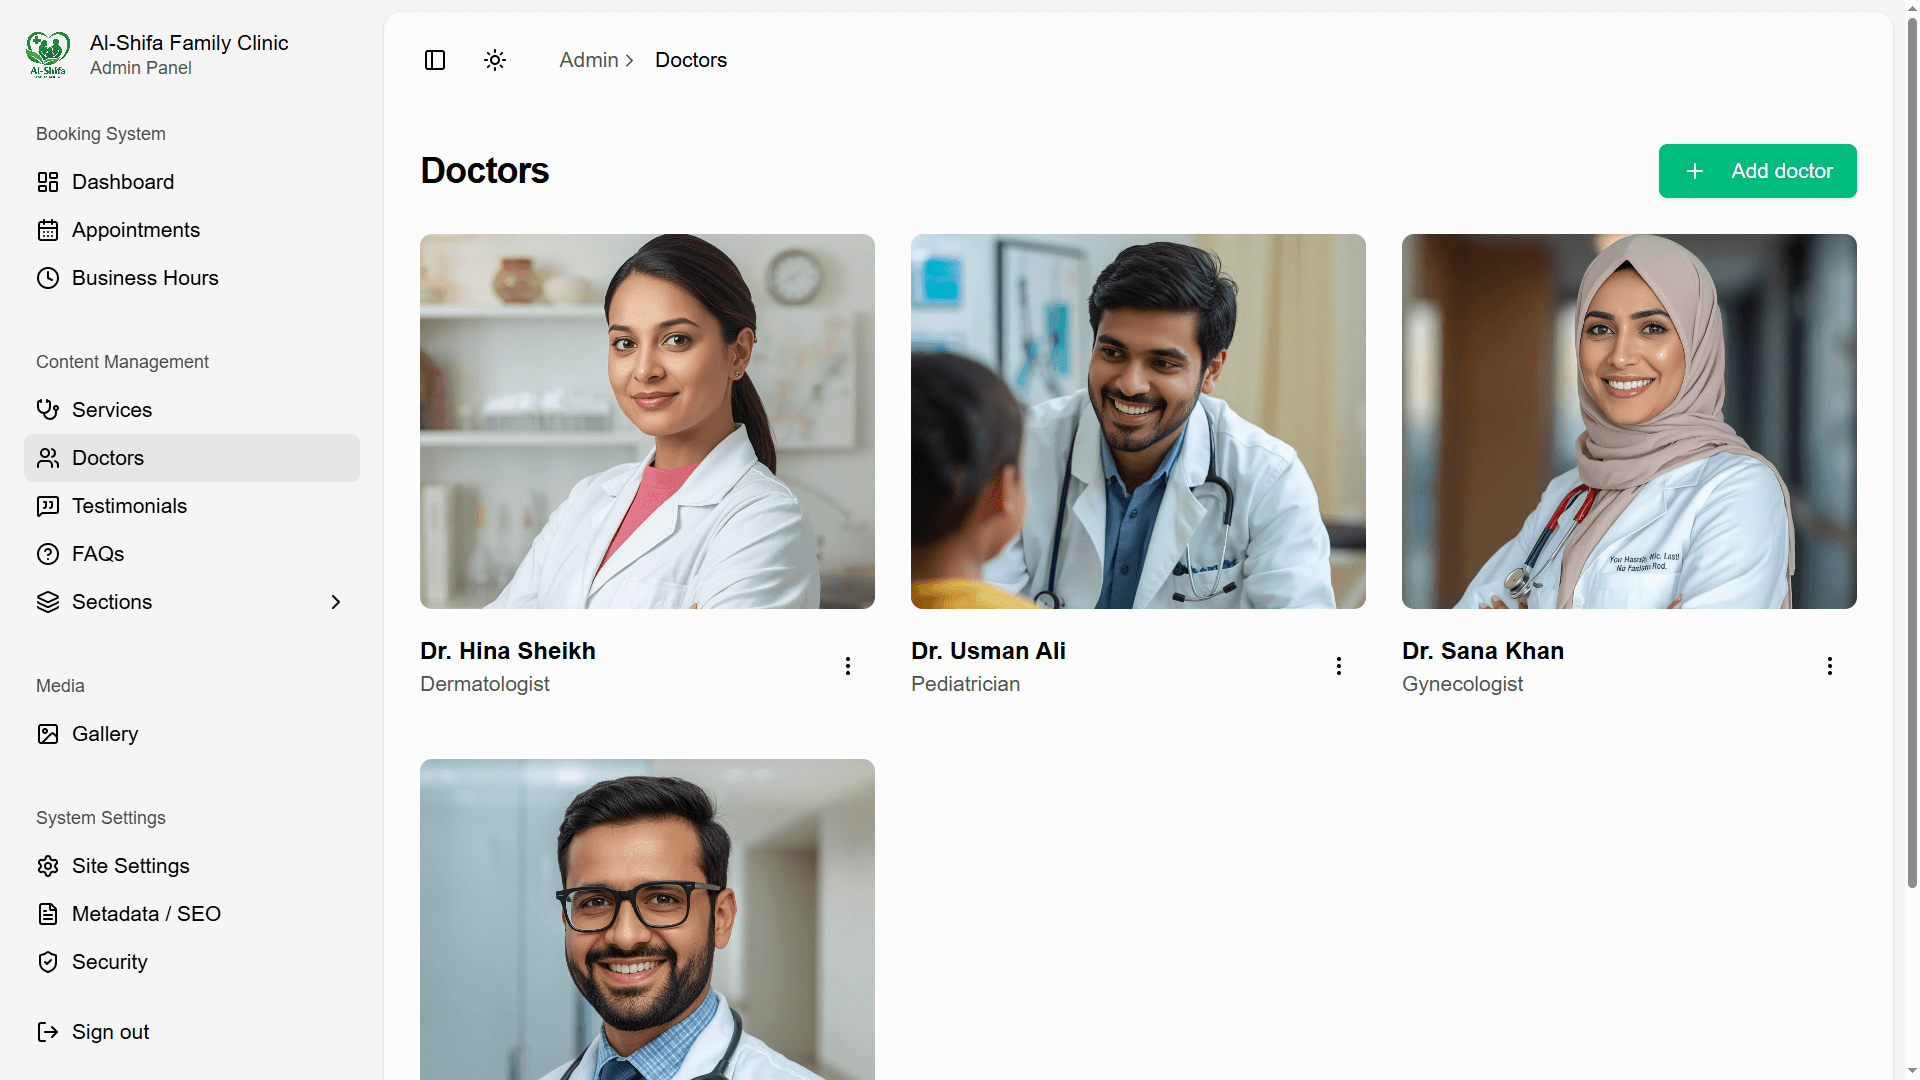Click the Services stethoscope icon
Image resolution: width=1920 pixels, height=1080 pixels.
pos(48,410)
